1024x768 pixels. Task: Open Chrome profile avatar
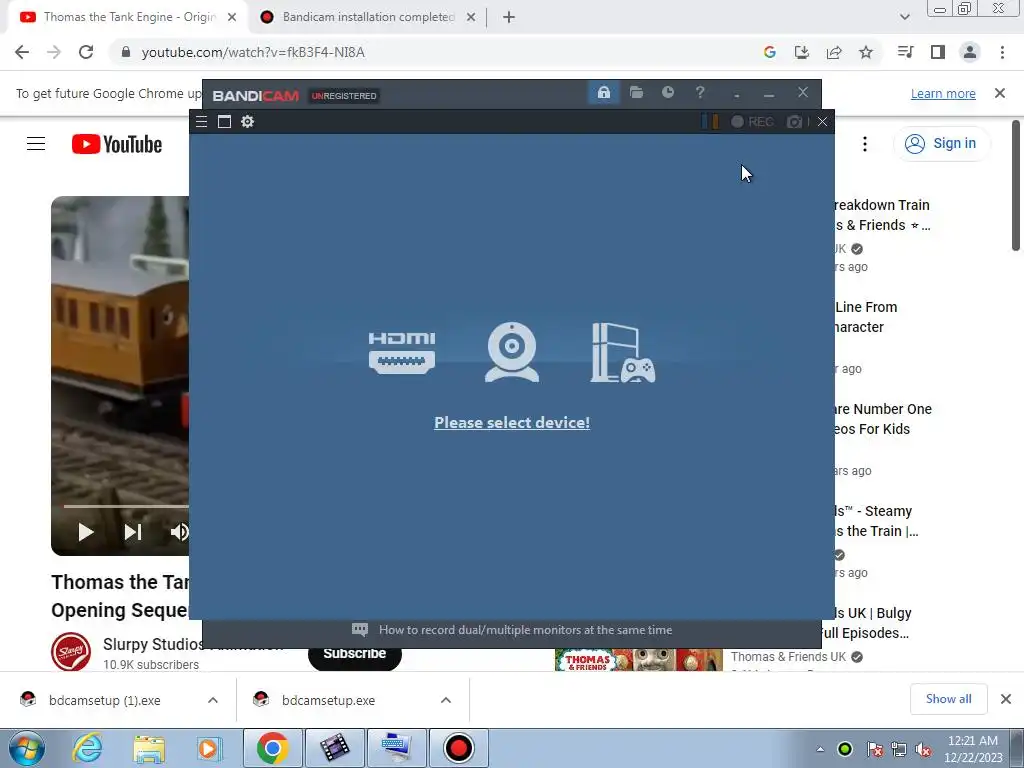(x=970, y=52)
